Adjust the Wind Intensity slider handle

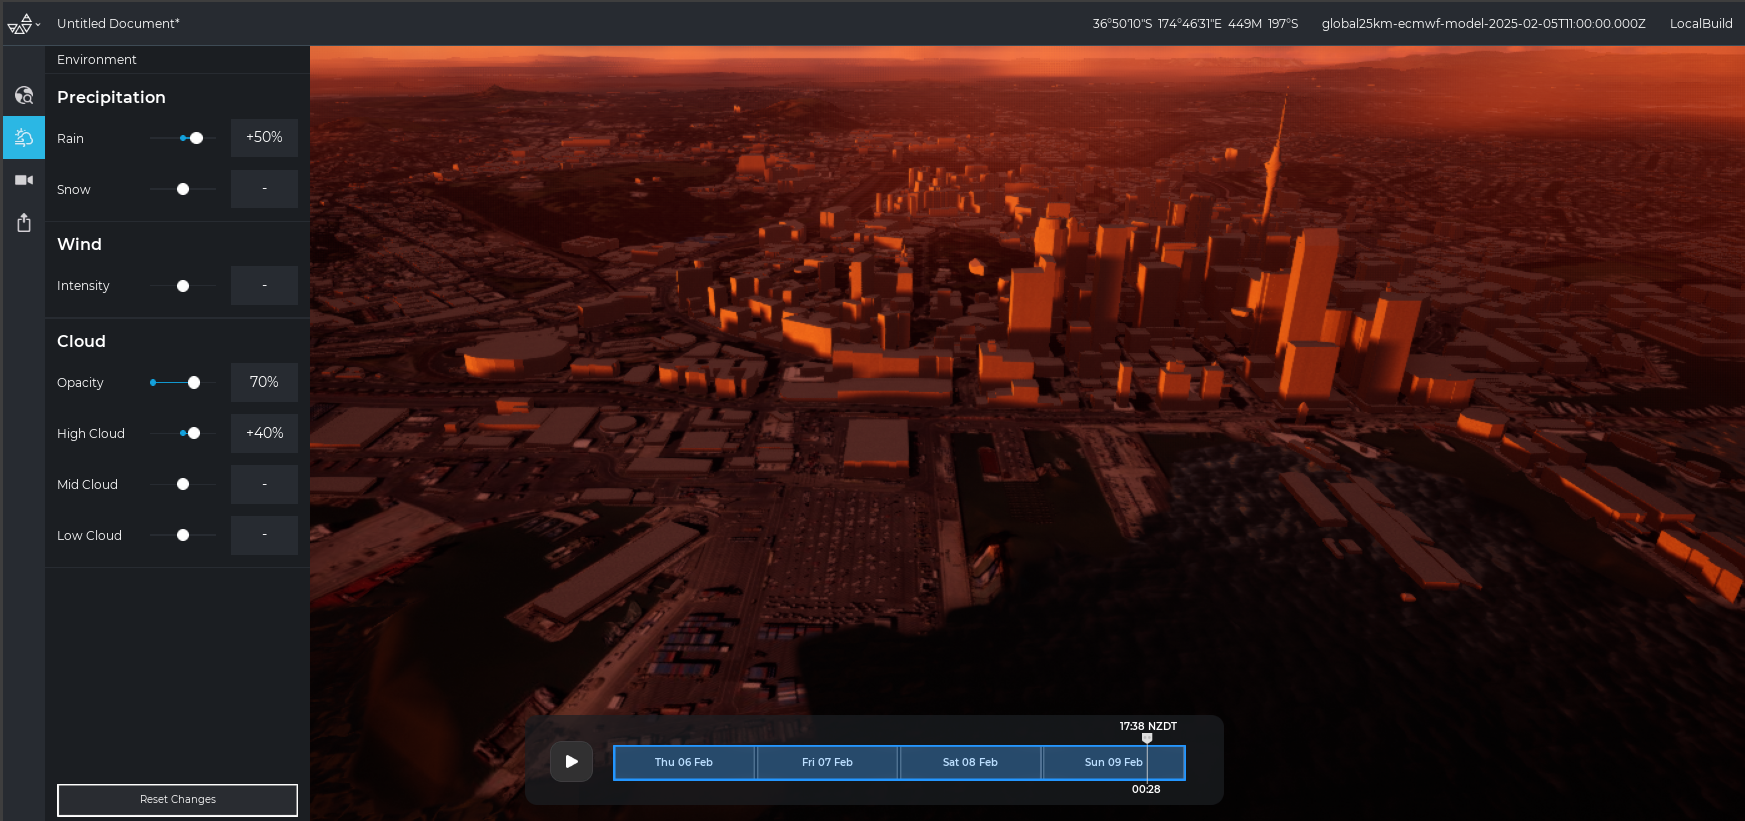pos(183,286)
